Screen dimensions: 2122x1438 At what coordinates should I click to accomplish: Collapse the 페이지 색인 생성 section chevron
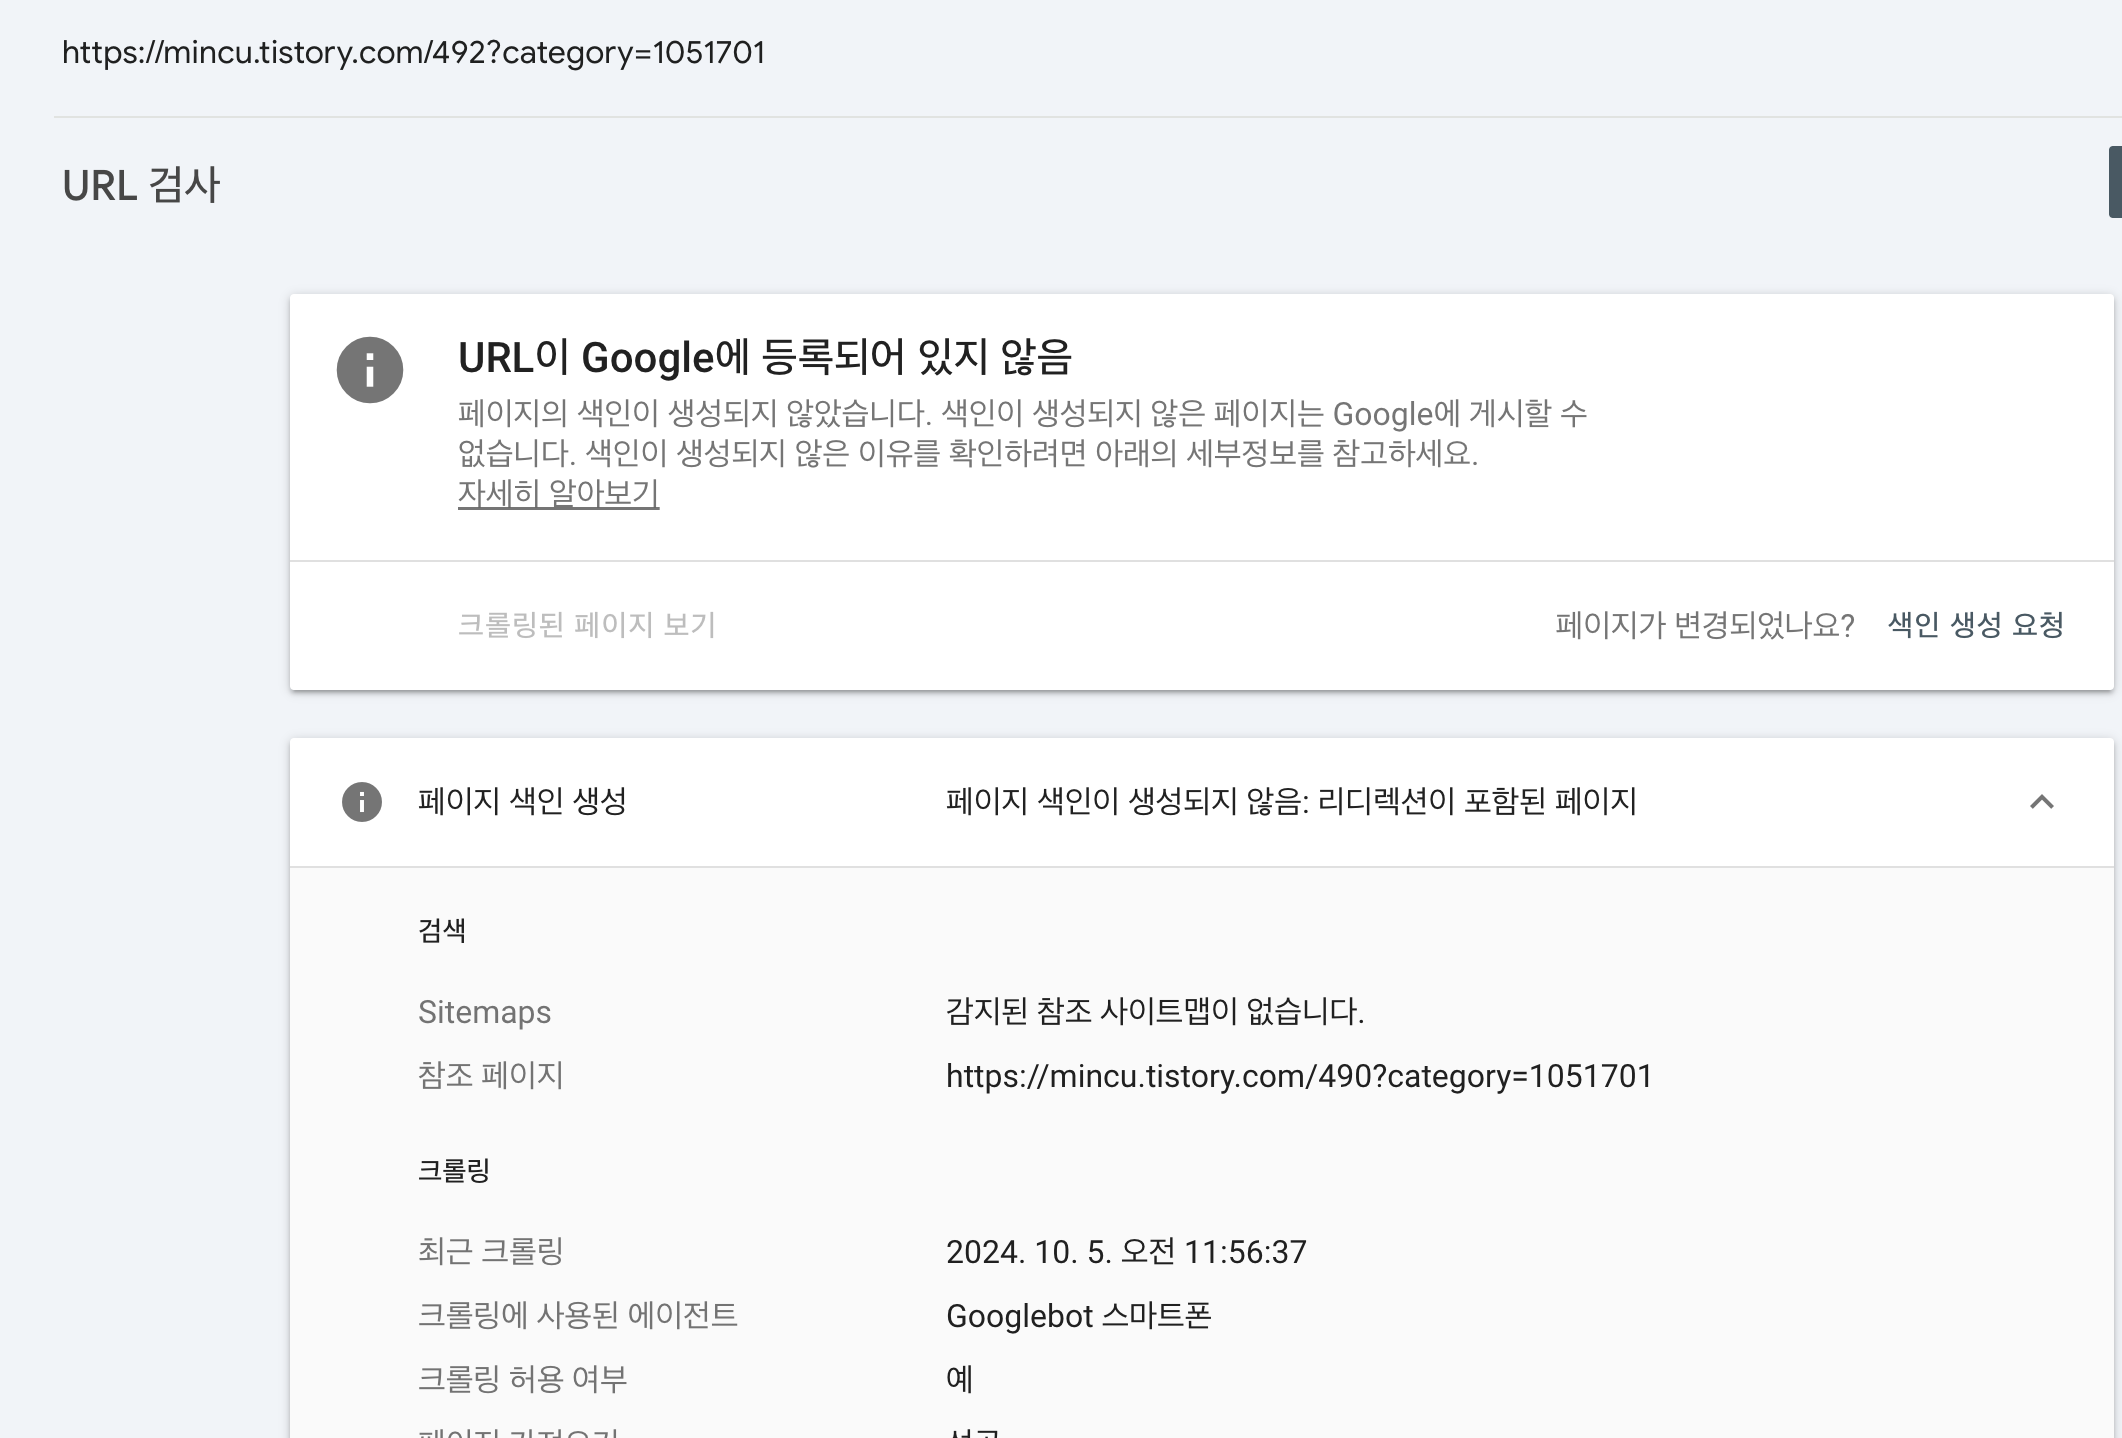click(2041, 802)
